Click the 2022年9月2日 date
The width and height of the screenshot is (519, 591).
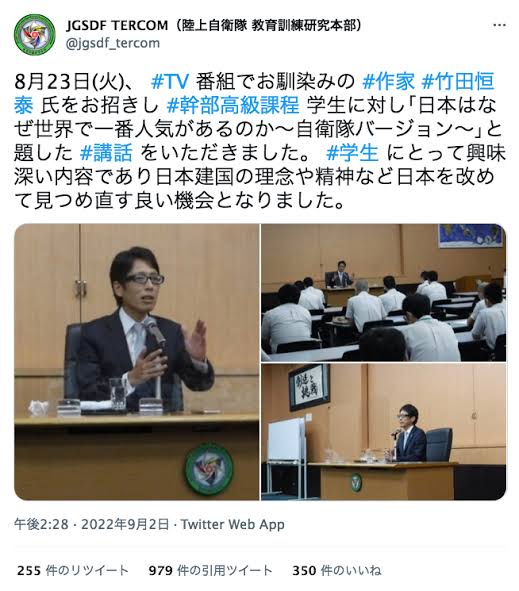point(125,524)
